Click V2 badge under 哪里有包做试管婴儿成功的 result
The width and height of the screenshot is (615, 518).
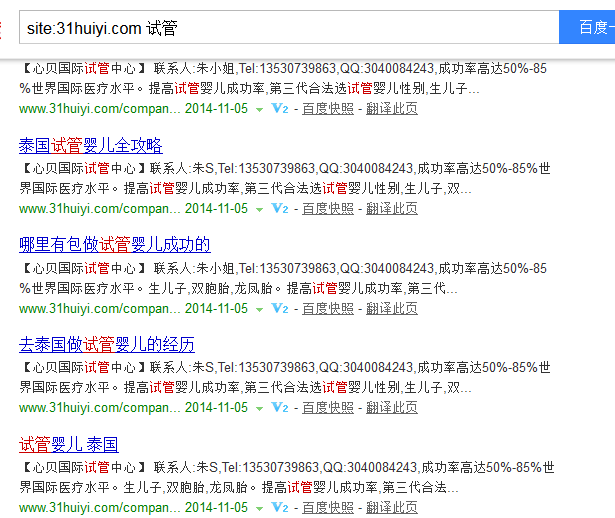(x=280, y=308)
